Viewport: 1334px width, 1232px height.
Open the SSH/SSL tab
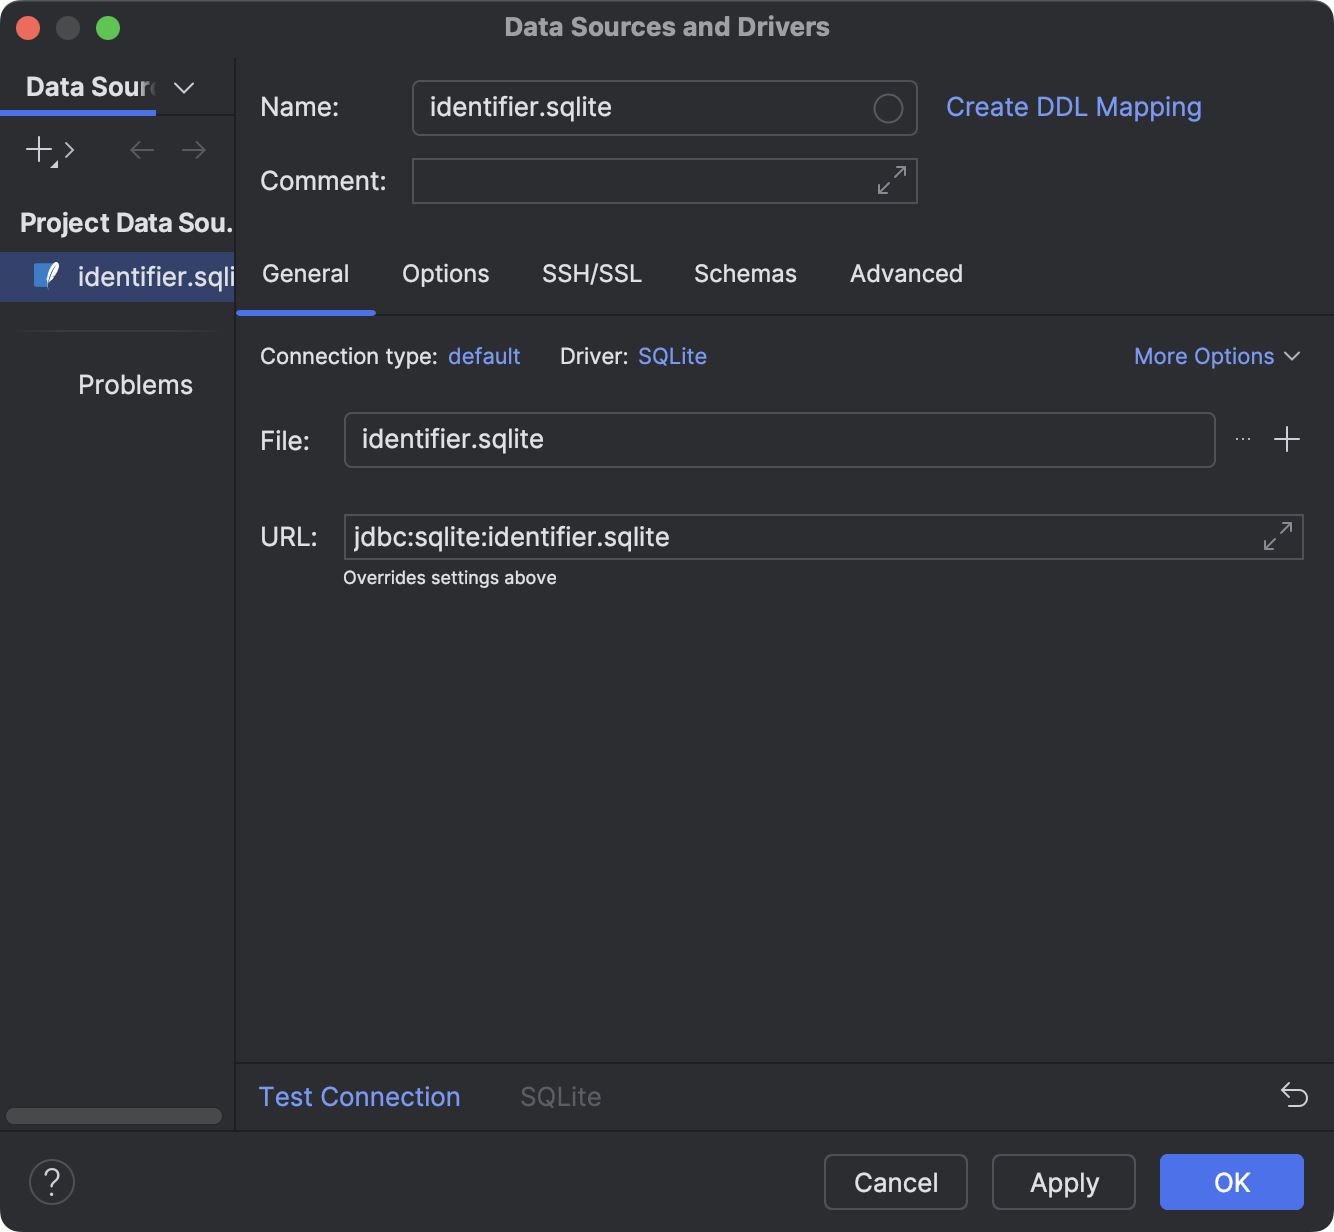click(591, 274)
